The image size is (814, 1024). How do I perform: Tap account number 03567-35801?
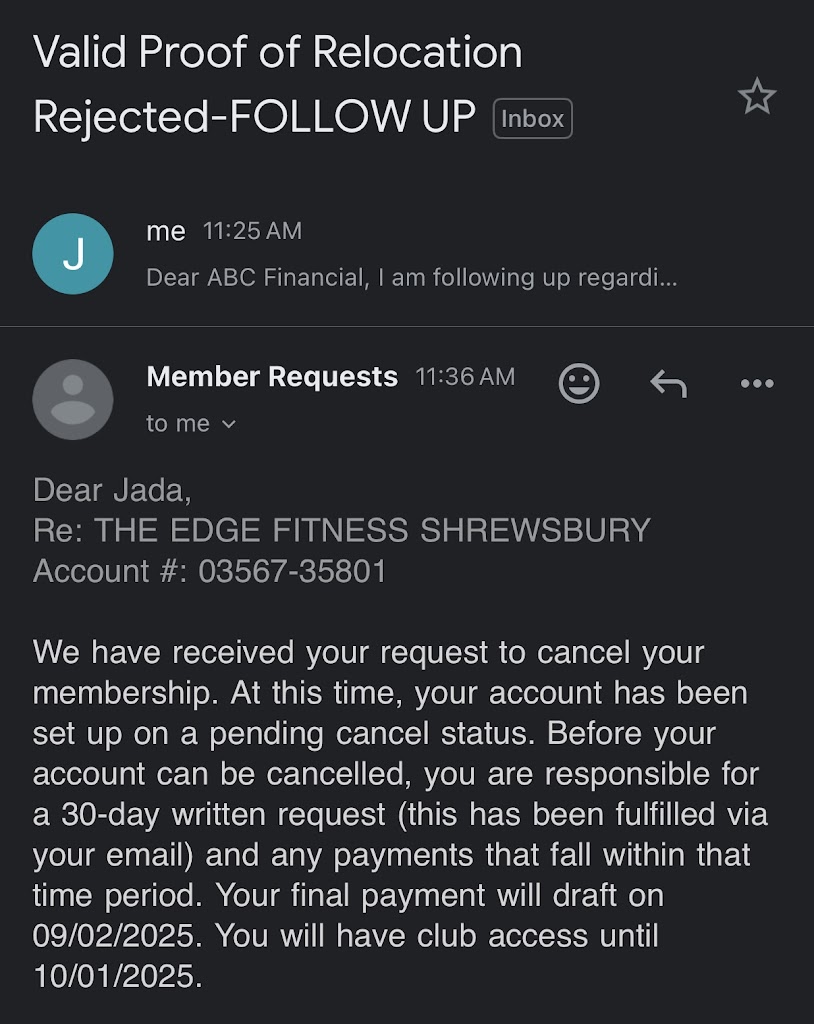click(x=292, y=572)
